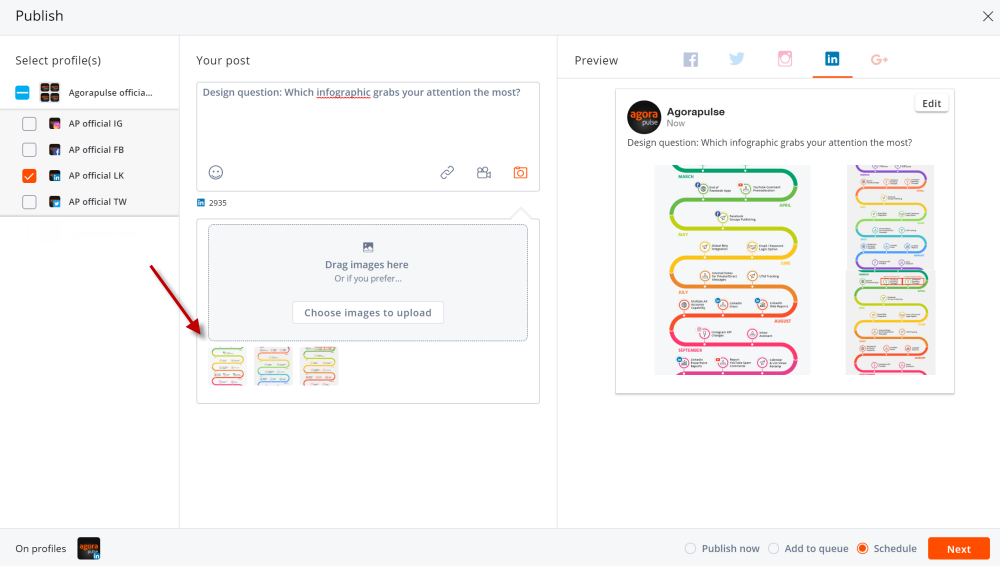
Task: Click the Next button
Action: coord(958,548)
